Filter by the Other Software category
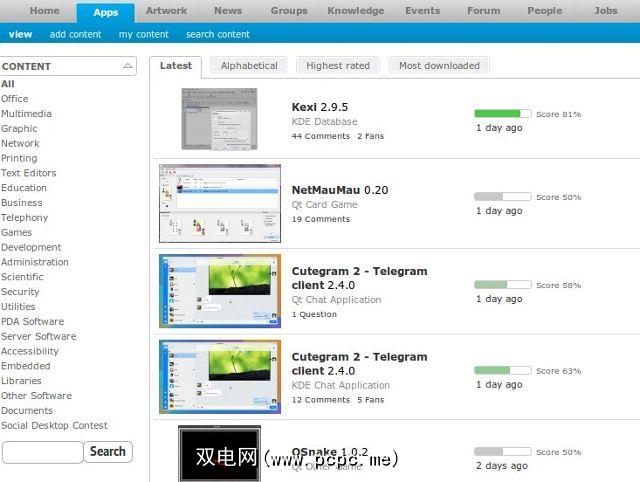The width and height of the screenshot is (640, 482). (36, 396)
